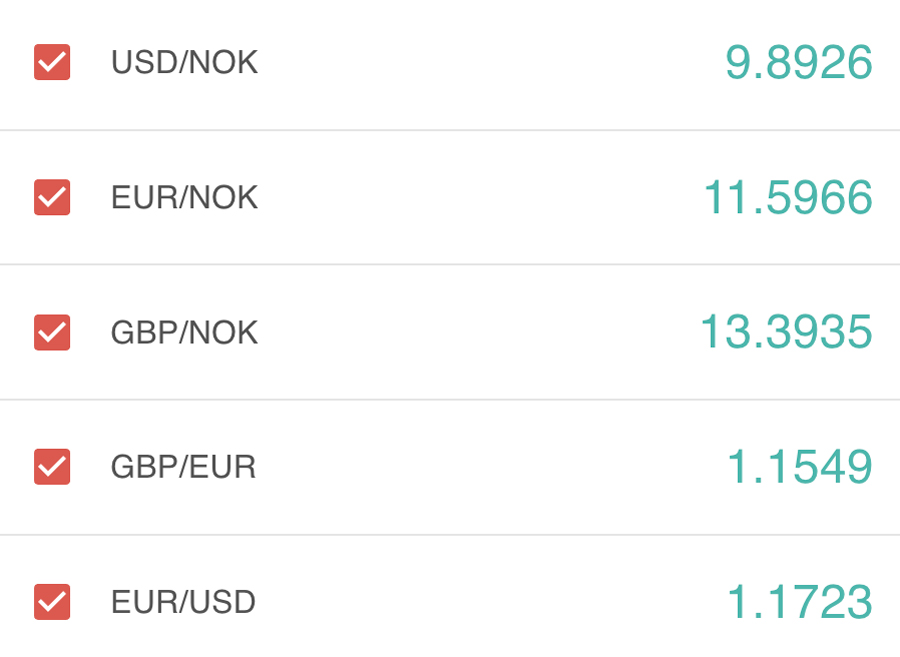This screenshot has height=657, width=900.
Task: Toggle the EUR/NOK checkbox off
Action: coord(52,197)
